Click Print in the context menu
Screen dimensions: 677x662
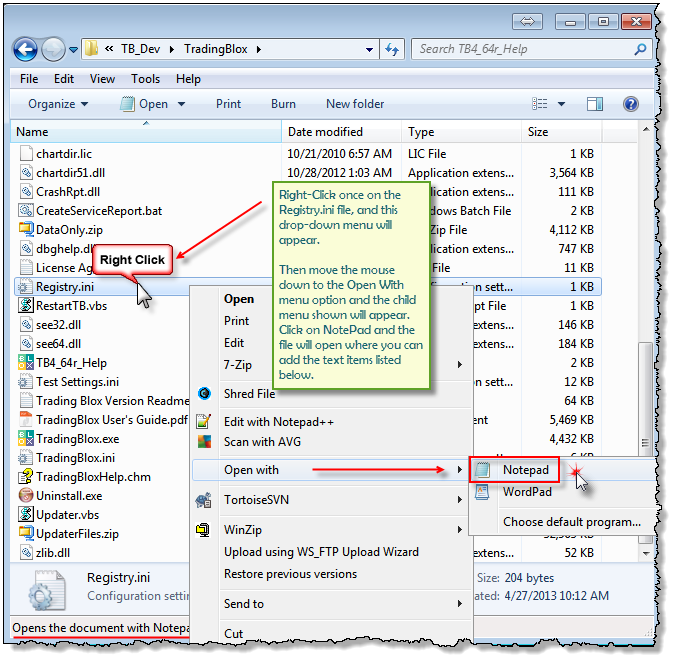236,321
